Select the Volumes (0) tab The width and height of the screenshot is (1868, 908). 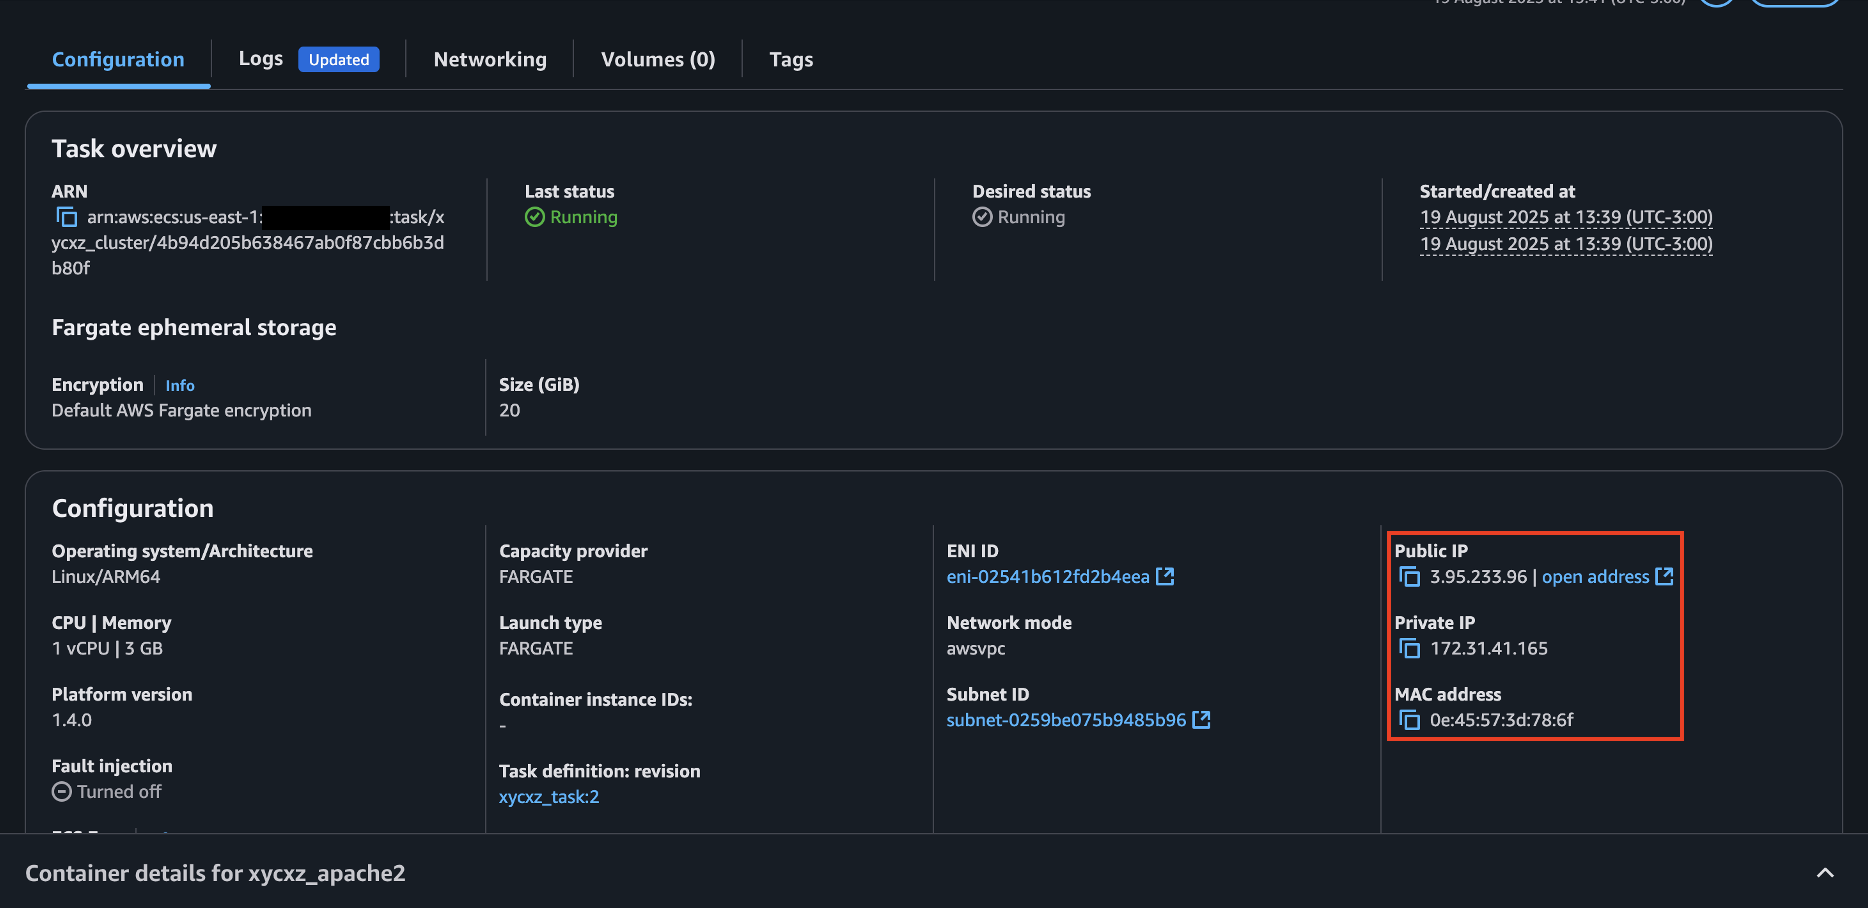pos(658,60)
